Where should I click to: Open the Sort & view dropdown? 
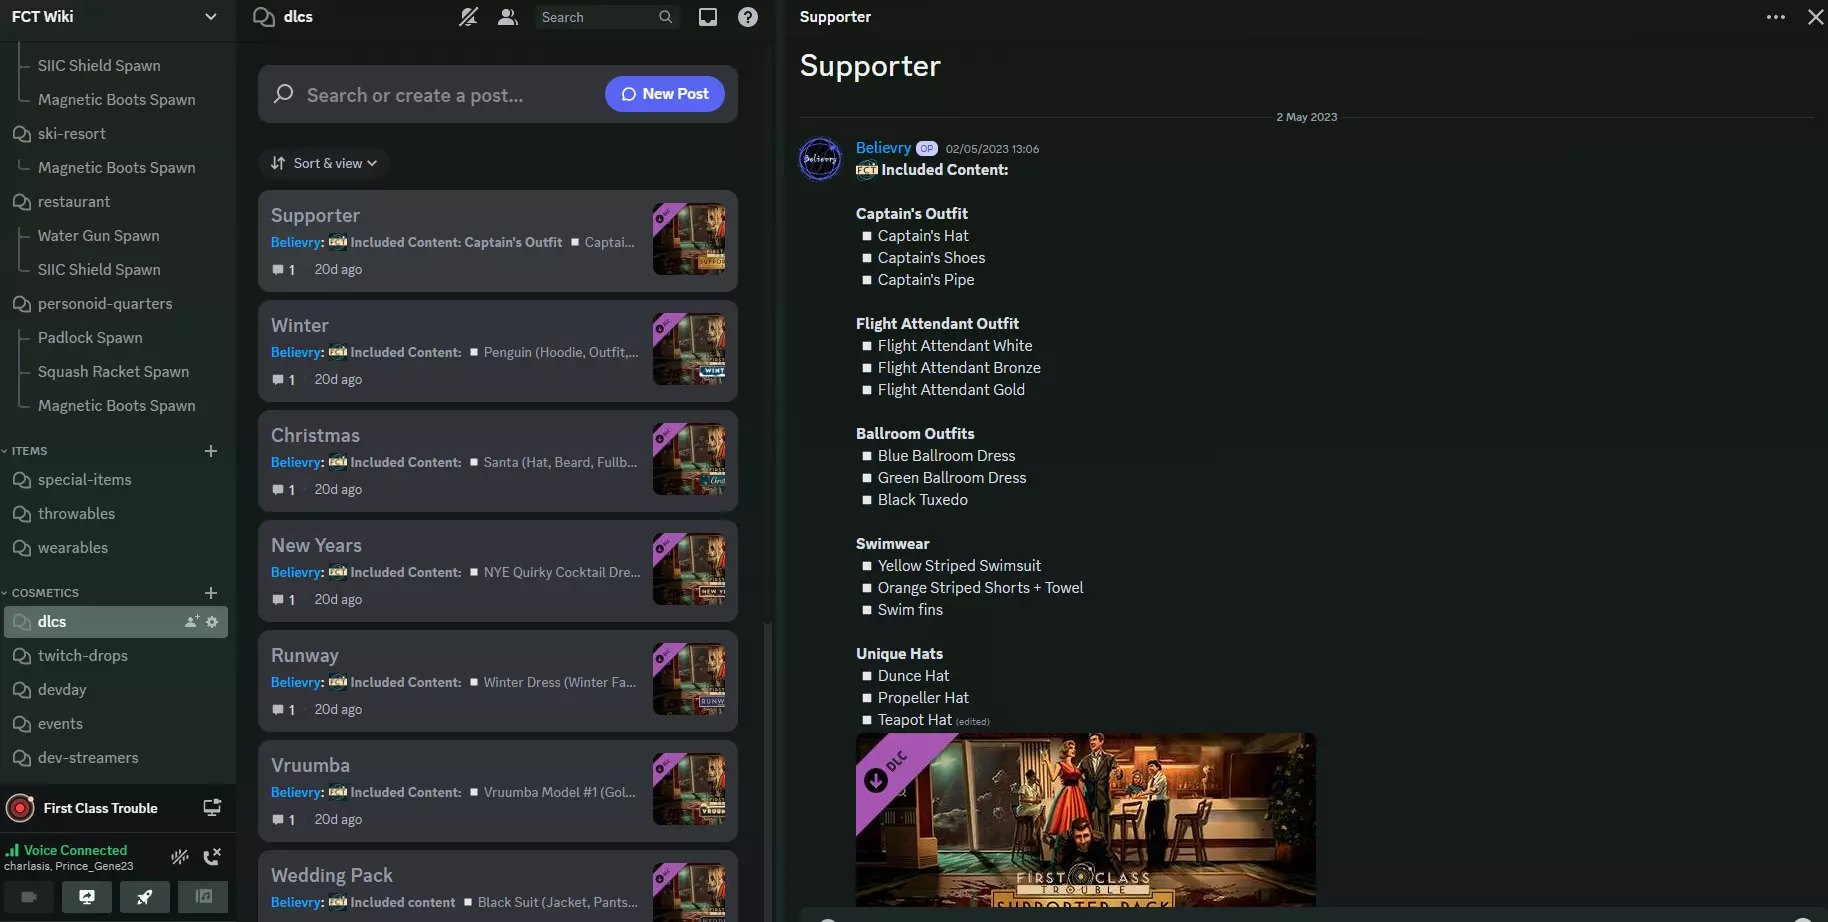[x=324, y=163]
